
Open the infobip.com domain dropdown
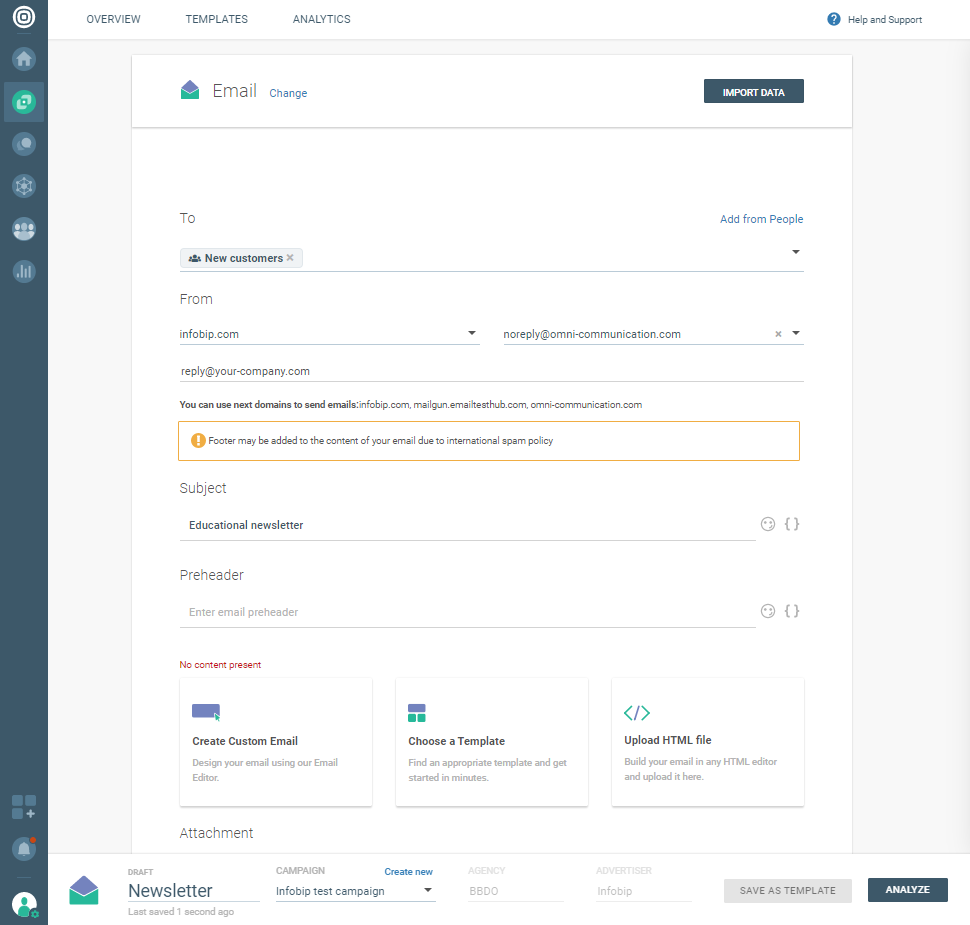point(473,334)
